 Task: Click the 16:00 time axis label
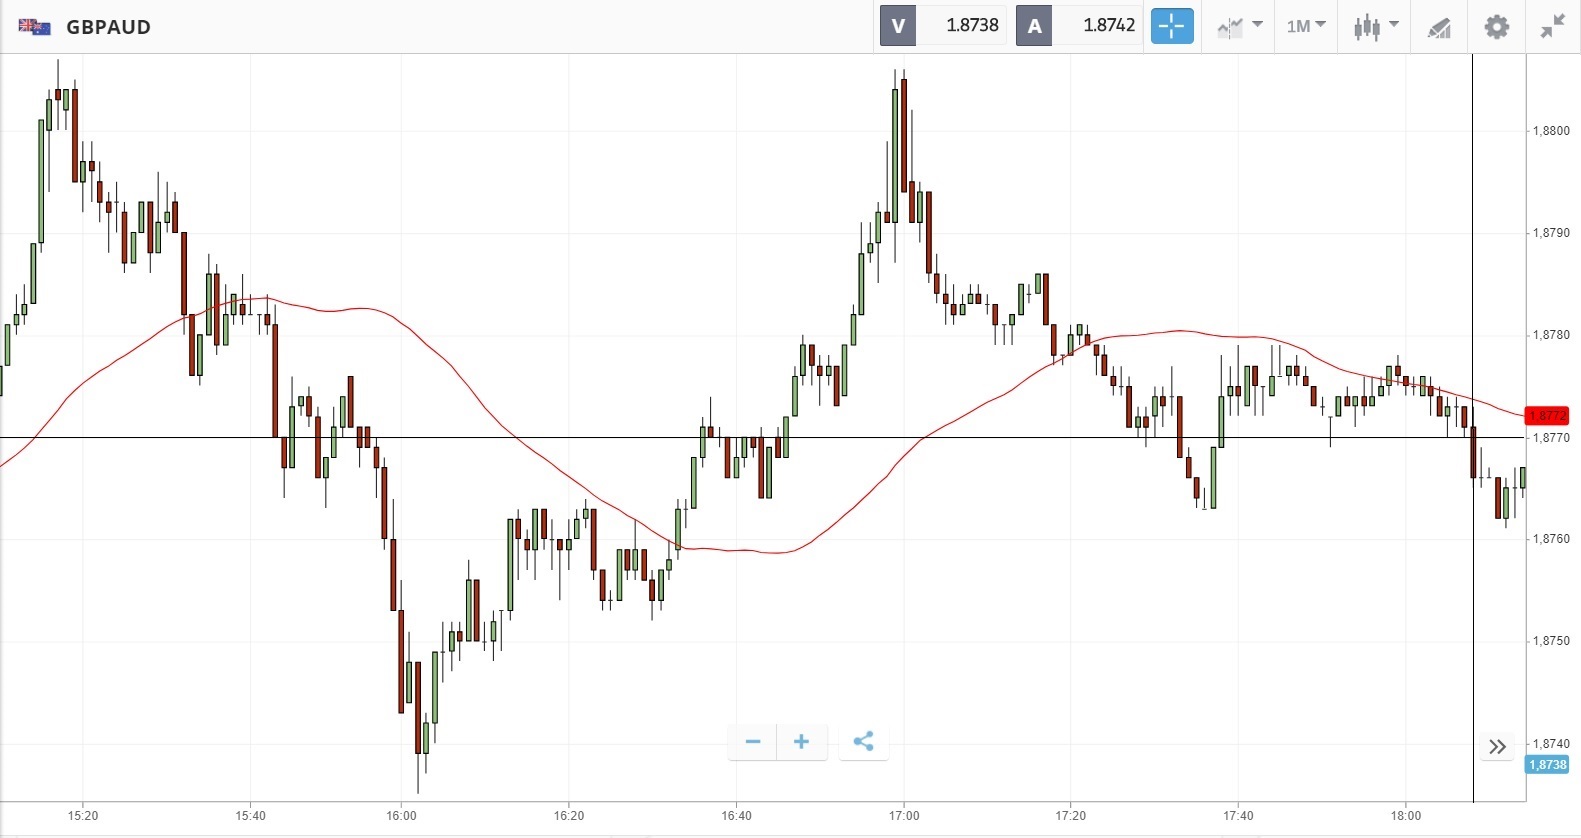point(401,816)
